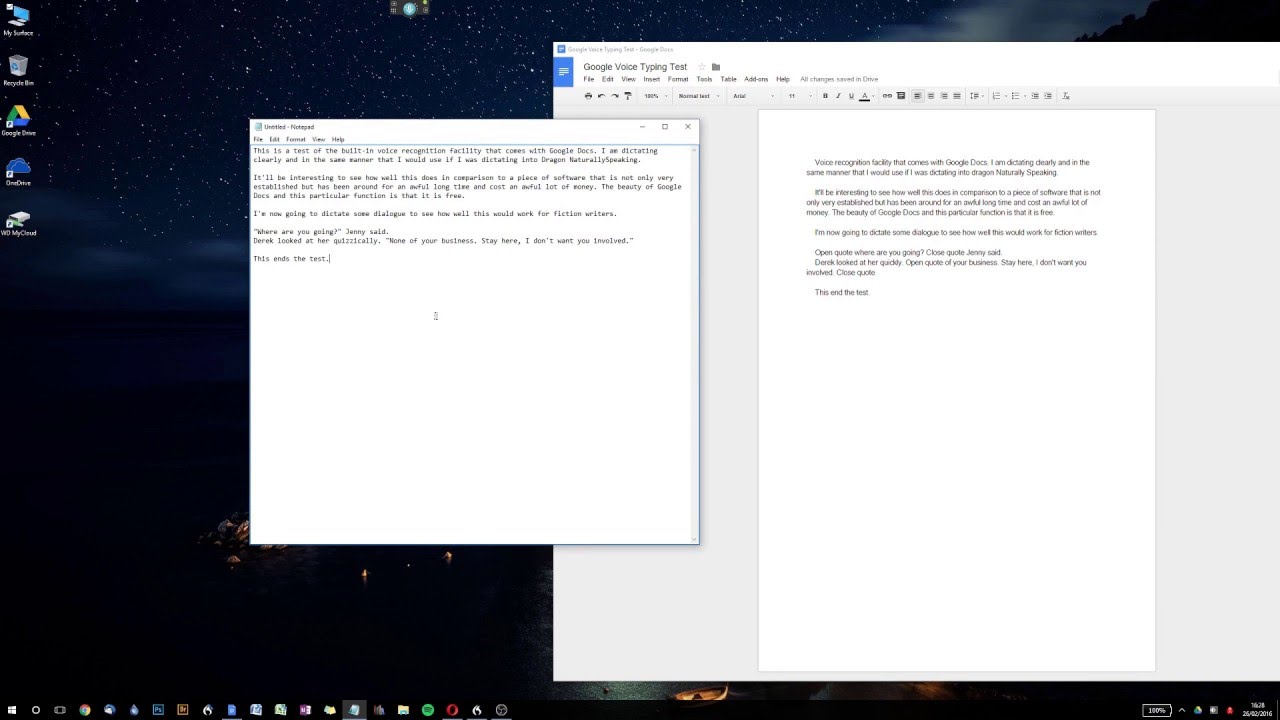Image resolution: width=1280 pixels, height=720 pixels.
Task: Click the Google Drive system tray icon
Action: (x=1197, y=710)
